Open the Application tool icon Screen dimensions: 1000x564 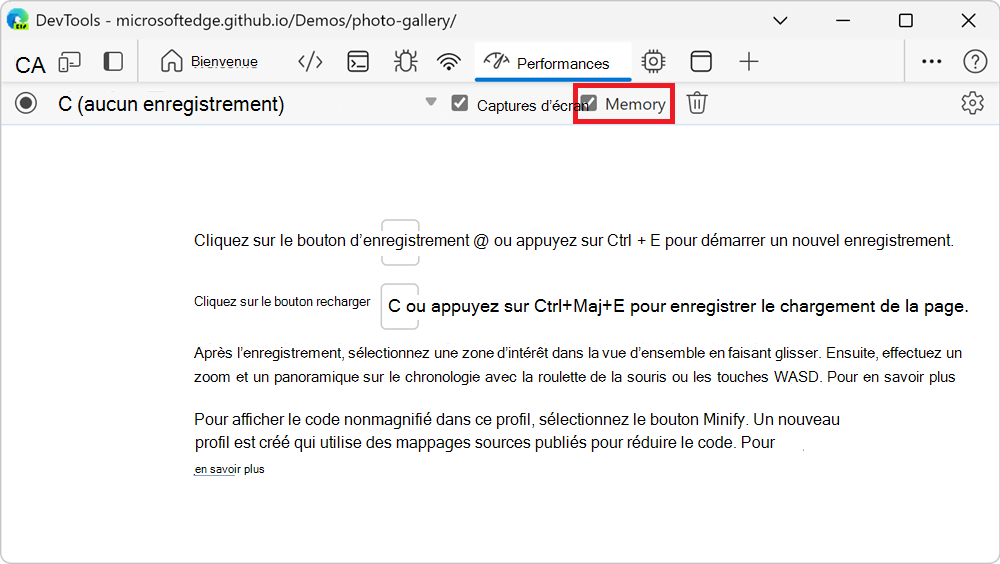point(701,61)
